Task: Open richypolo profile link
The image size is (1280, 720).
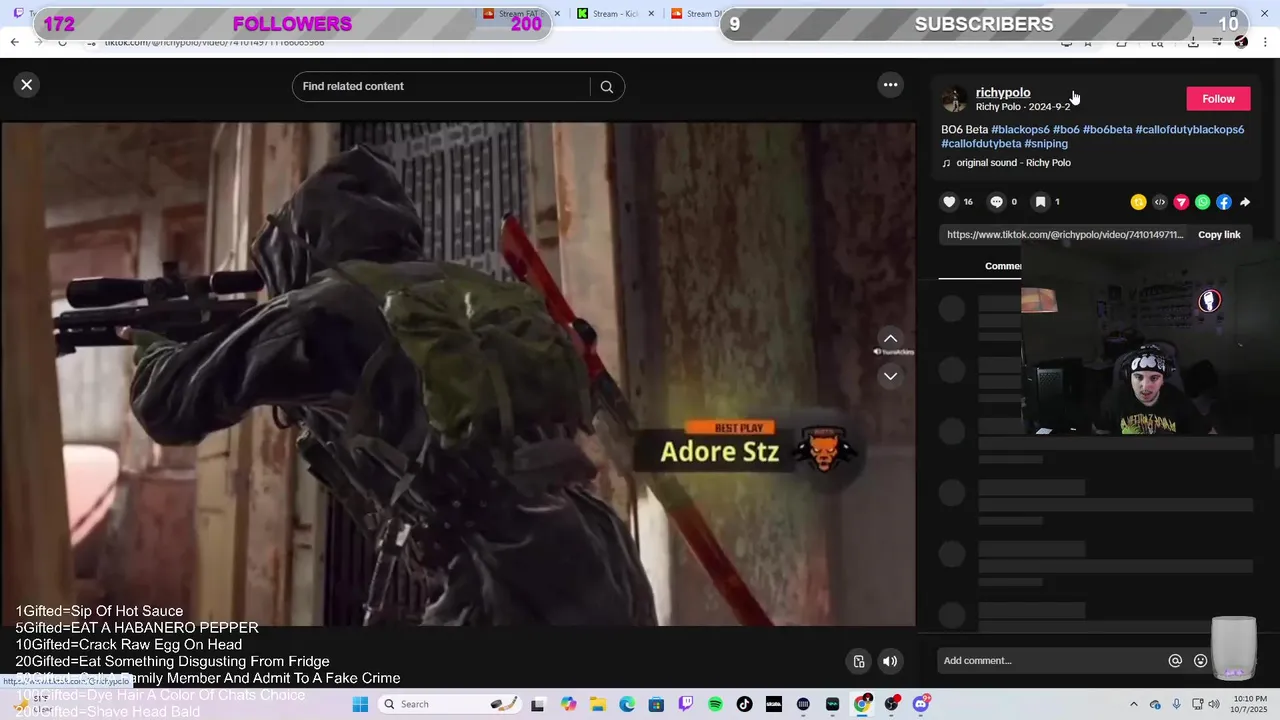Action: pos(1003,92)
